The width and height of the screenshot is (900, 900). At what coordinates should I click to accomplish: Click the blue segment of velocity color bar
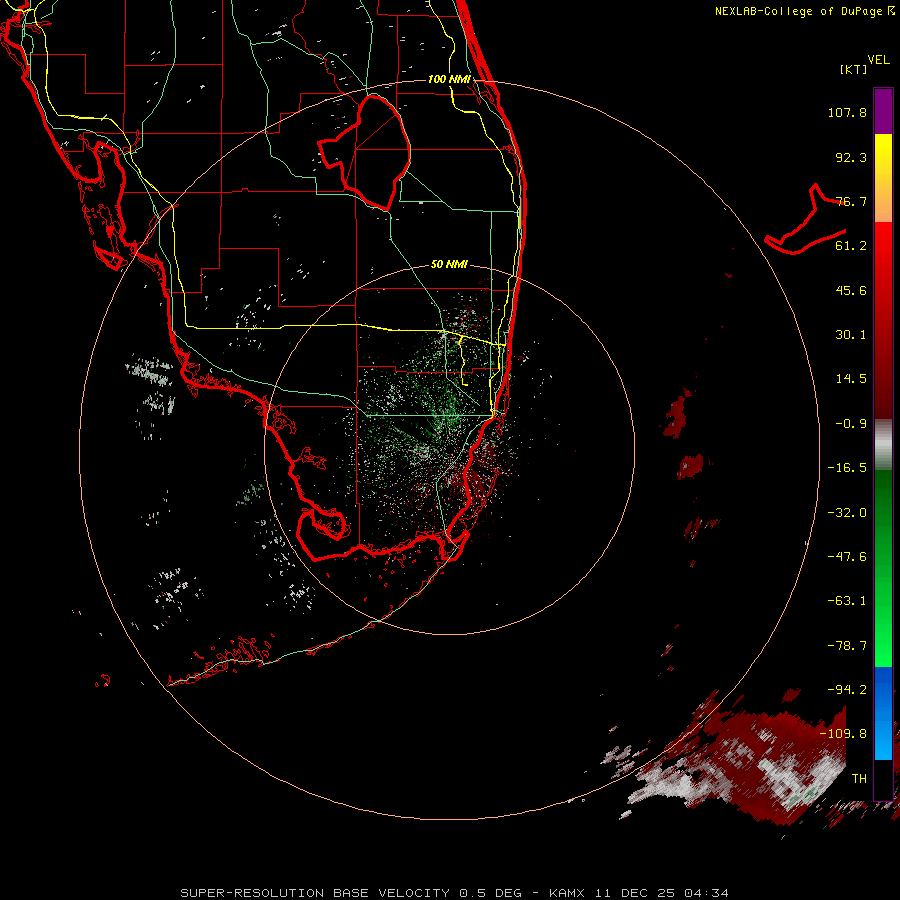point(883,713)
